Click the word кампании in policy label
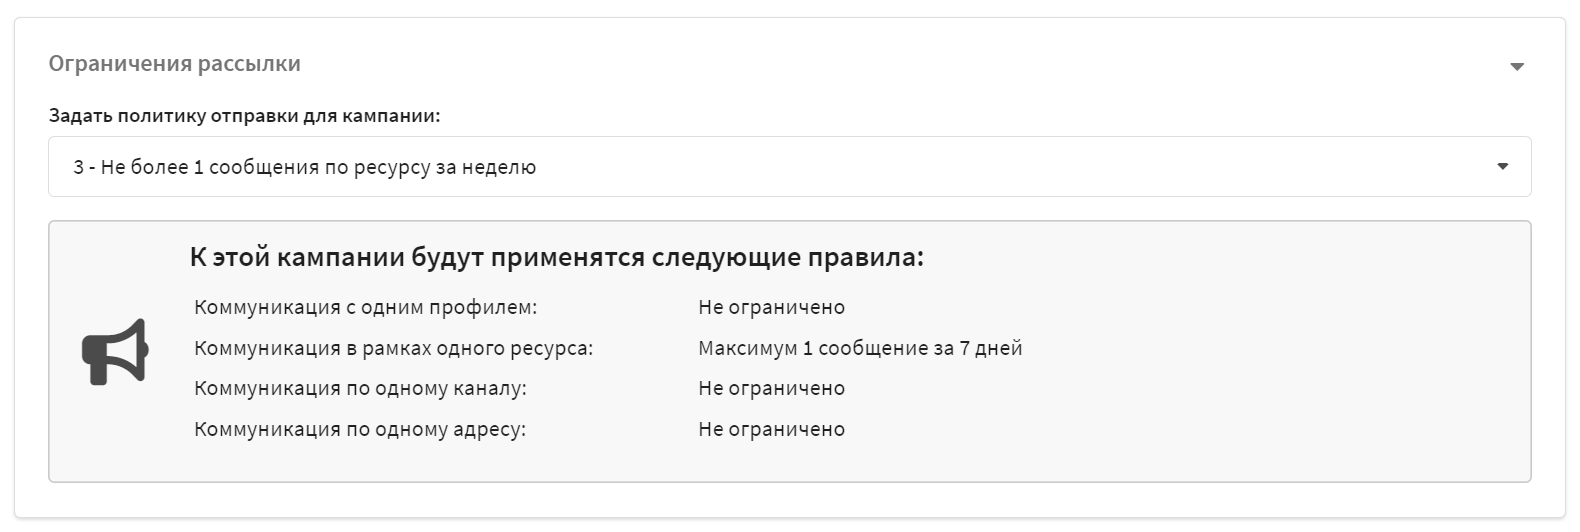The image size is (1580, 532). coord(391,116)
